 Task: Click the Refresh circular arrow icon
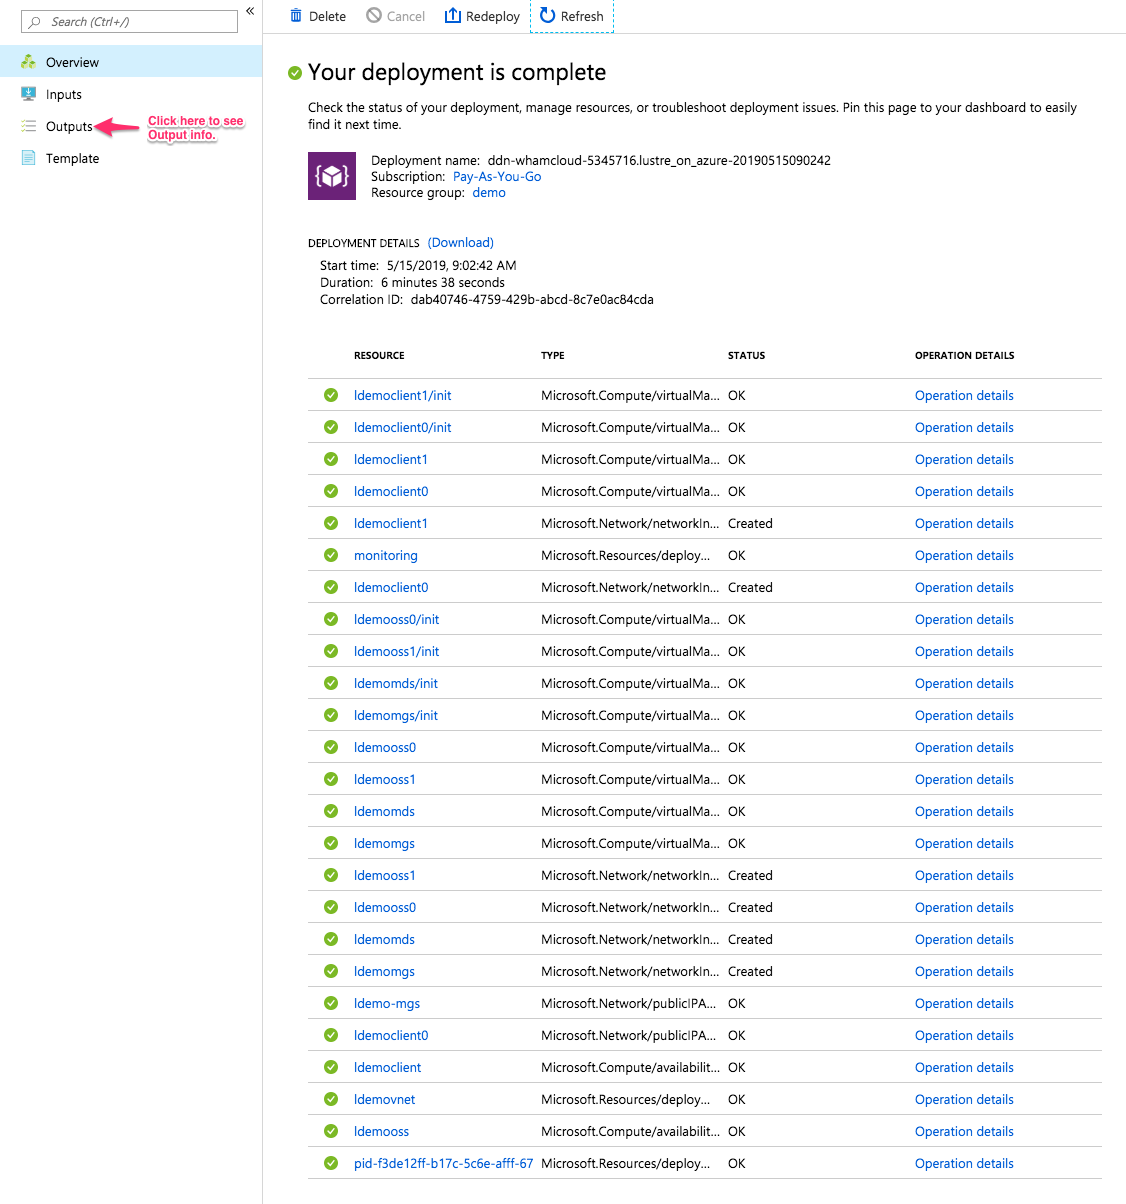coord(547,15)
